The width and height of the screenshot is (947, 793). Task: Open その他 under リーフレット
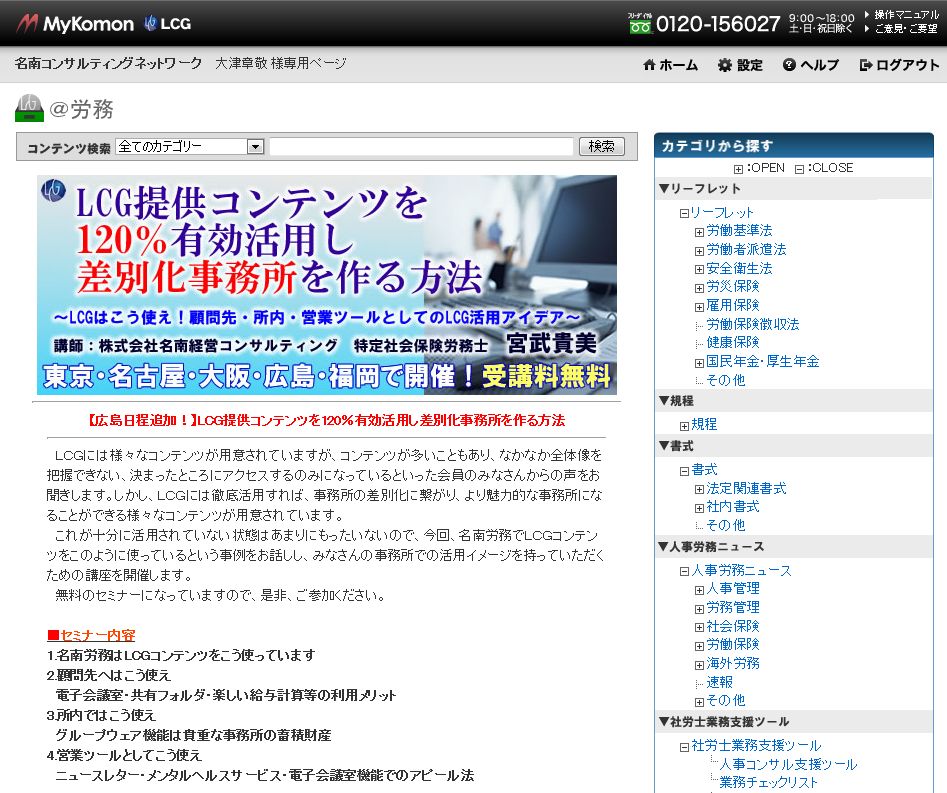click(x=726, y=380)
